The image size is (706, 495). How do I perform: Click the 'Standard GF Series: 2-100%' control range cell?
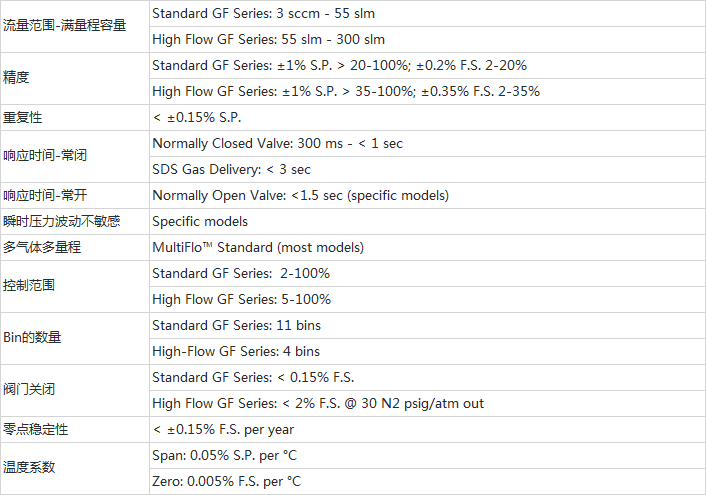241,273
